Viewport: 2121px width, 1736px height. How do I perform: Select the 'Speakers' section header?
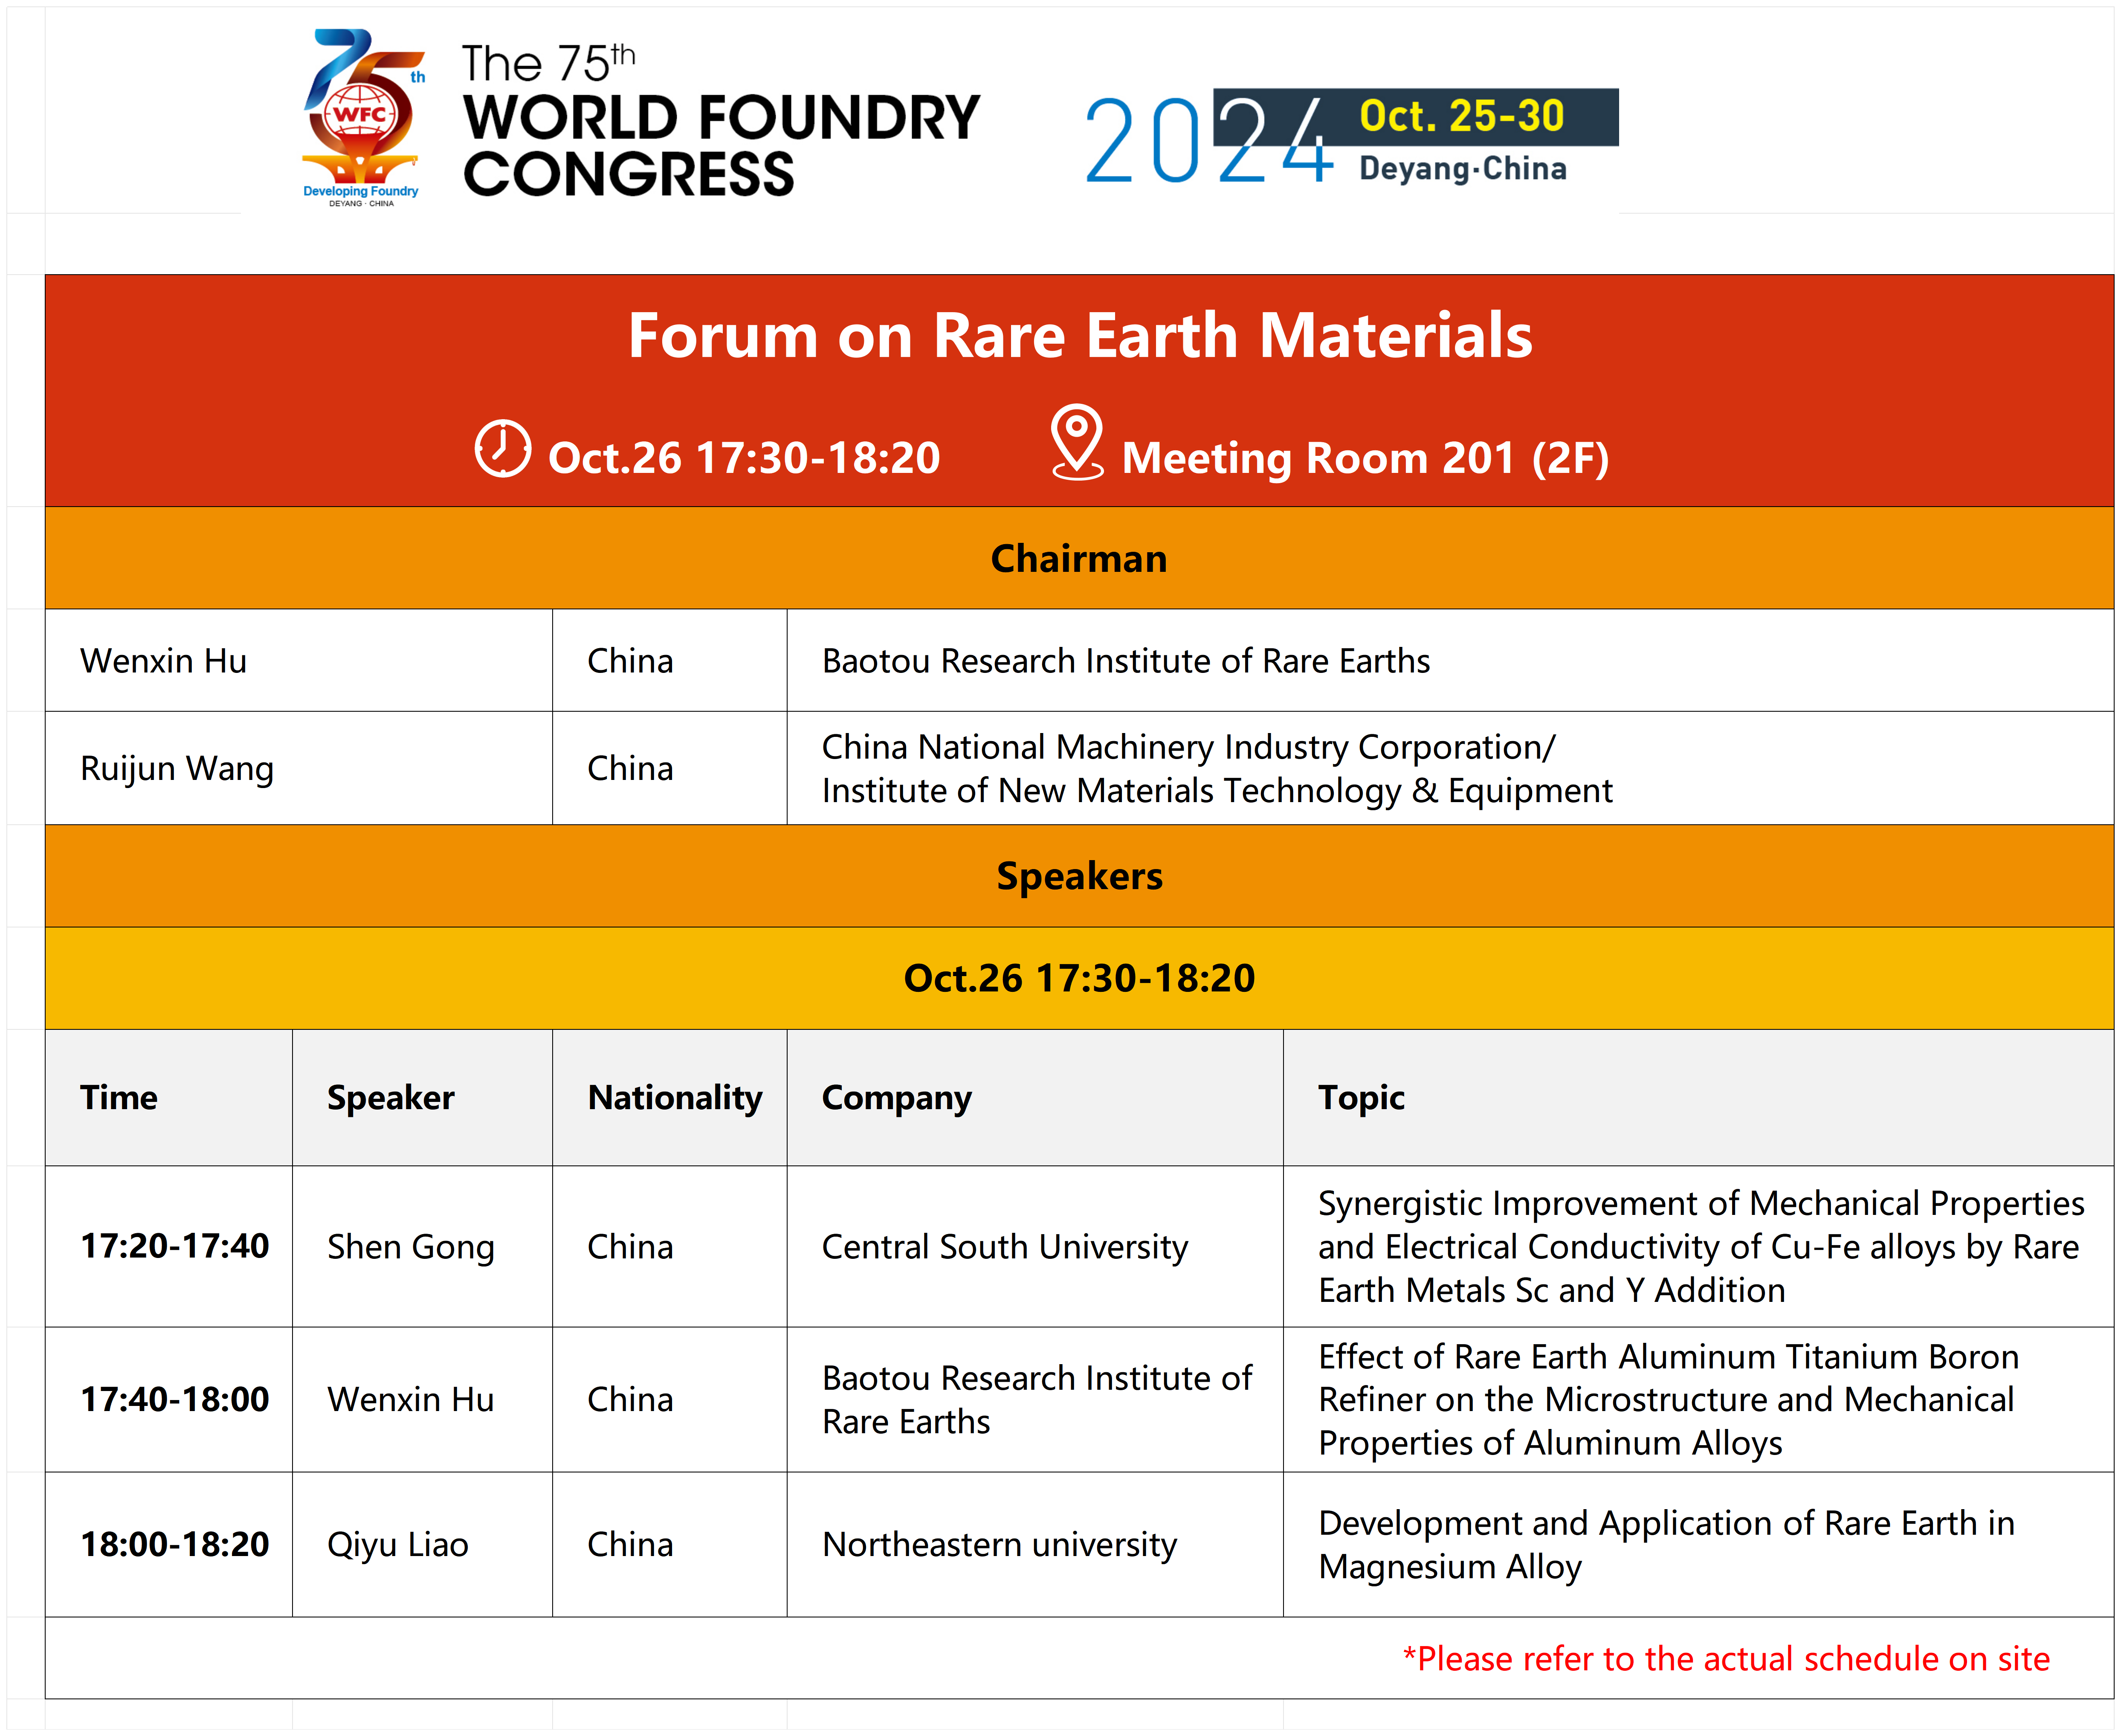tap(1079, 876)
